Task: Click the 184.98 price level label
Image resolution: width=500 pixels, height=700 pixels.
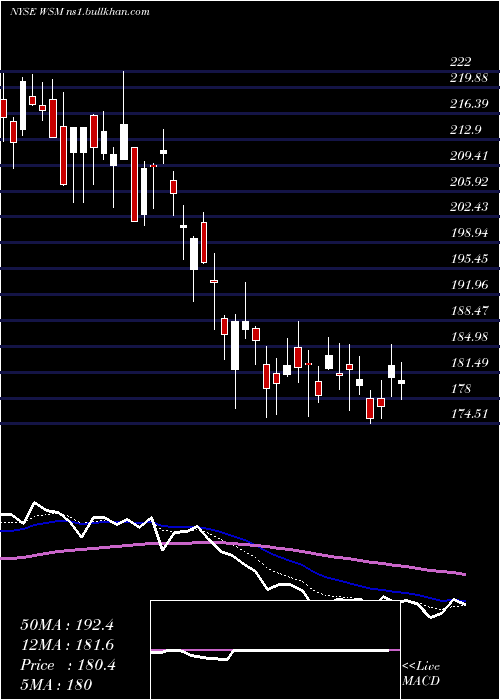Action: tap(469, 337)
